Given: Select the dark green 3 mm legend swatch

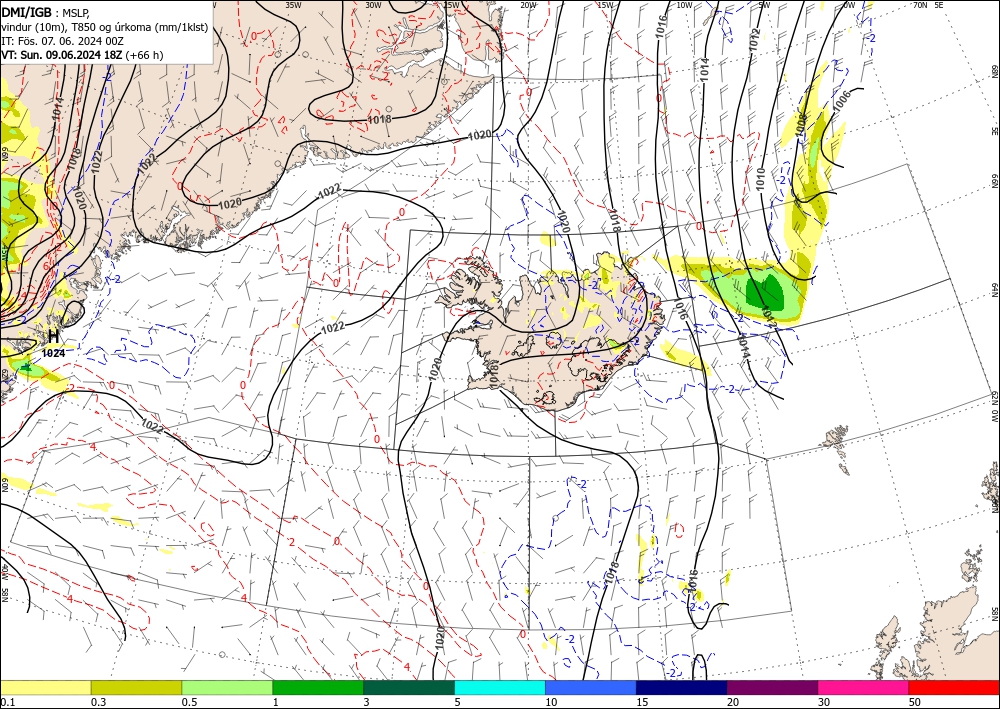Looking at the screenshot, I should tap(409, 687).
